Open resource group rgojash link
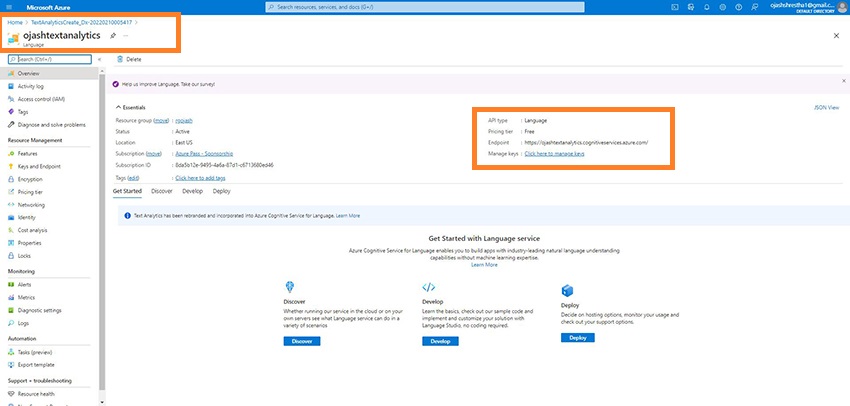850x406 pixels. (x=184, y=120)
